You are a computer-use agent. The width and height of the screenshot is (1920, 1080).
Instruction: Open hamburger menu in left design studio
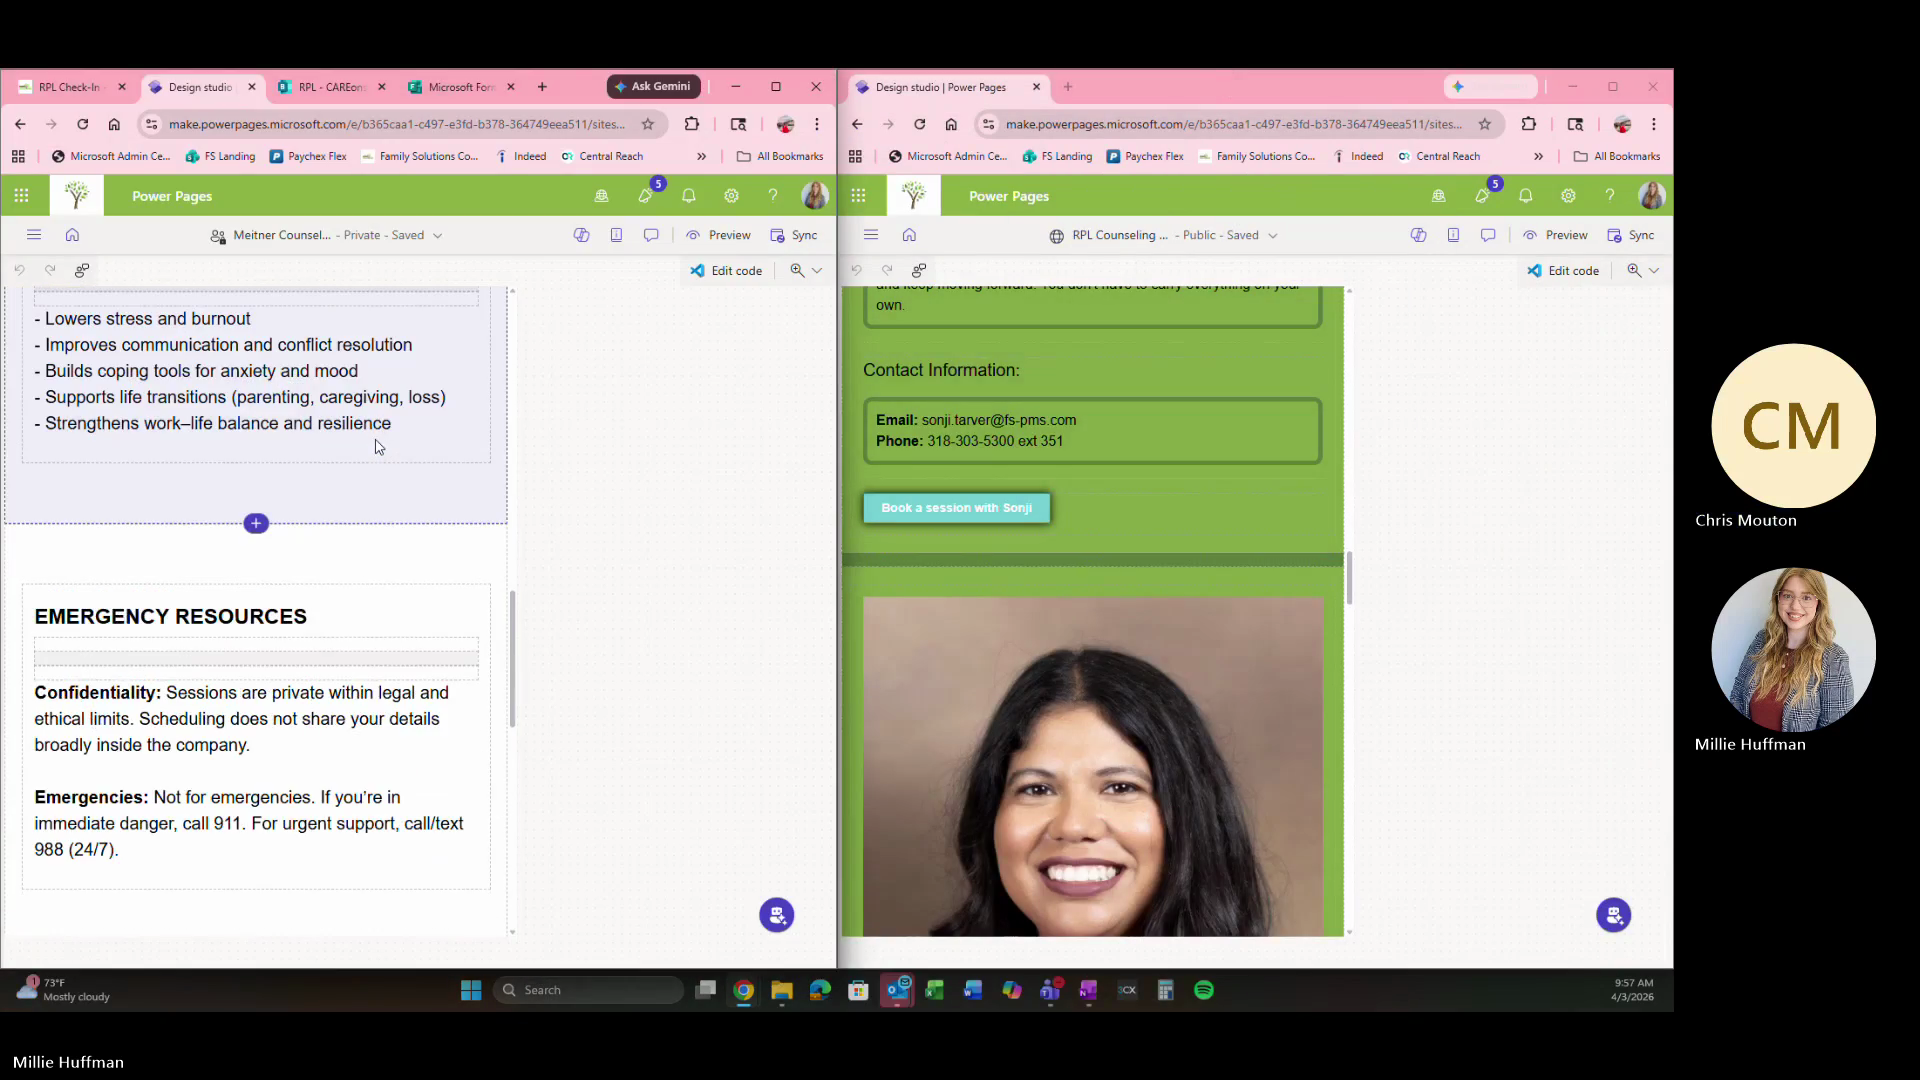coord(34,235)
